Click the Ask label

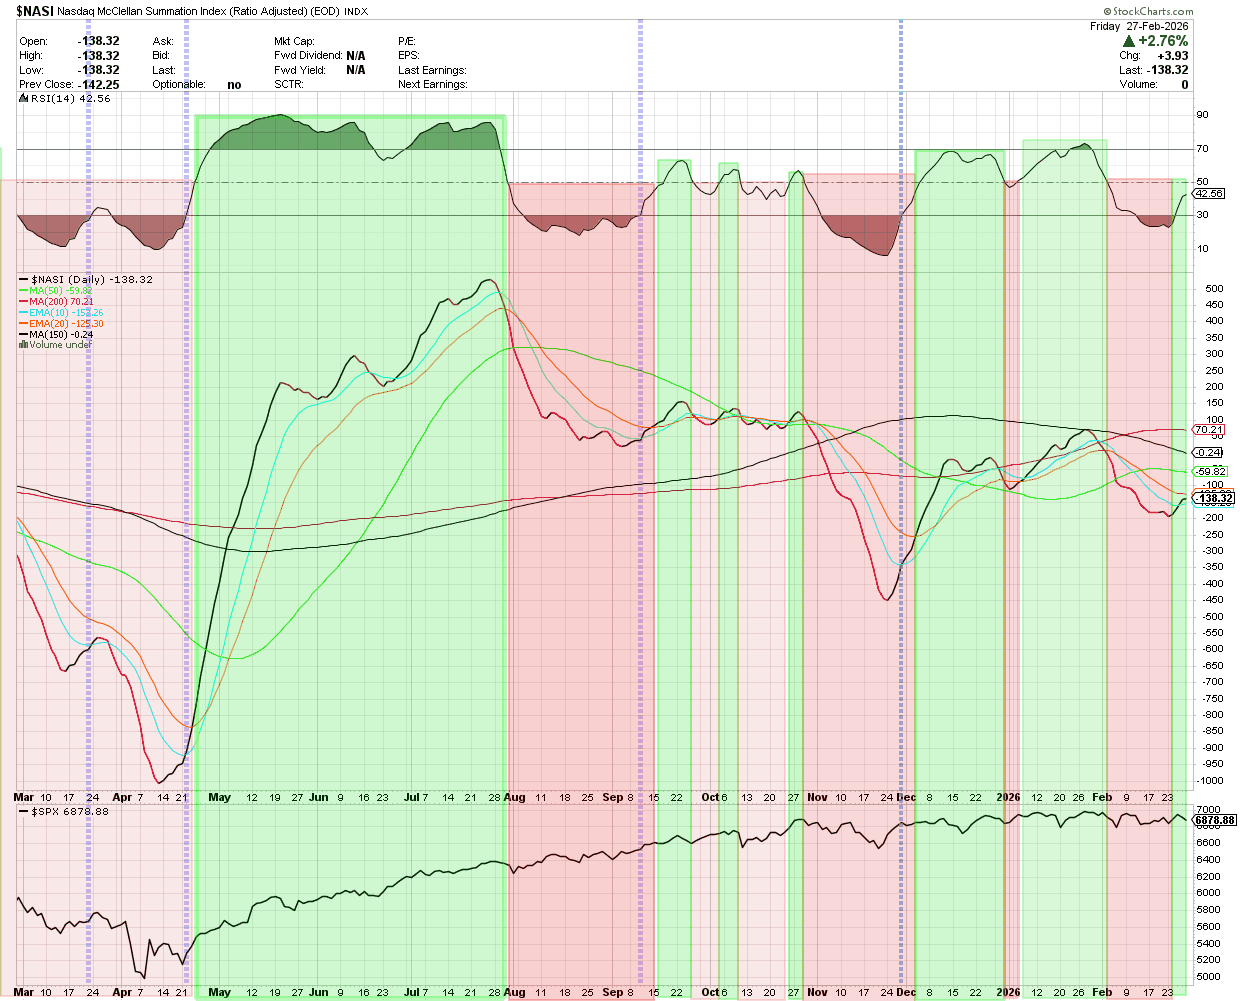click(x=163, y=42)
